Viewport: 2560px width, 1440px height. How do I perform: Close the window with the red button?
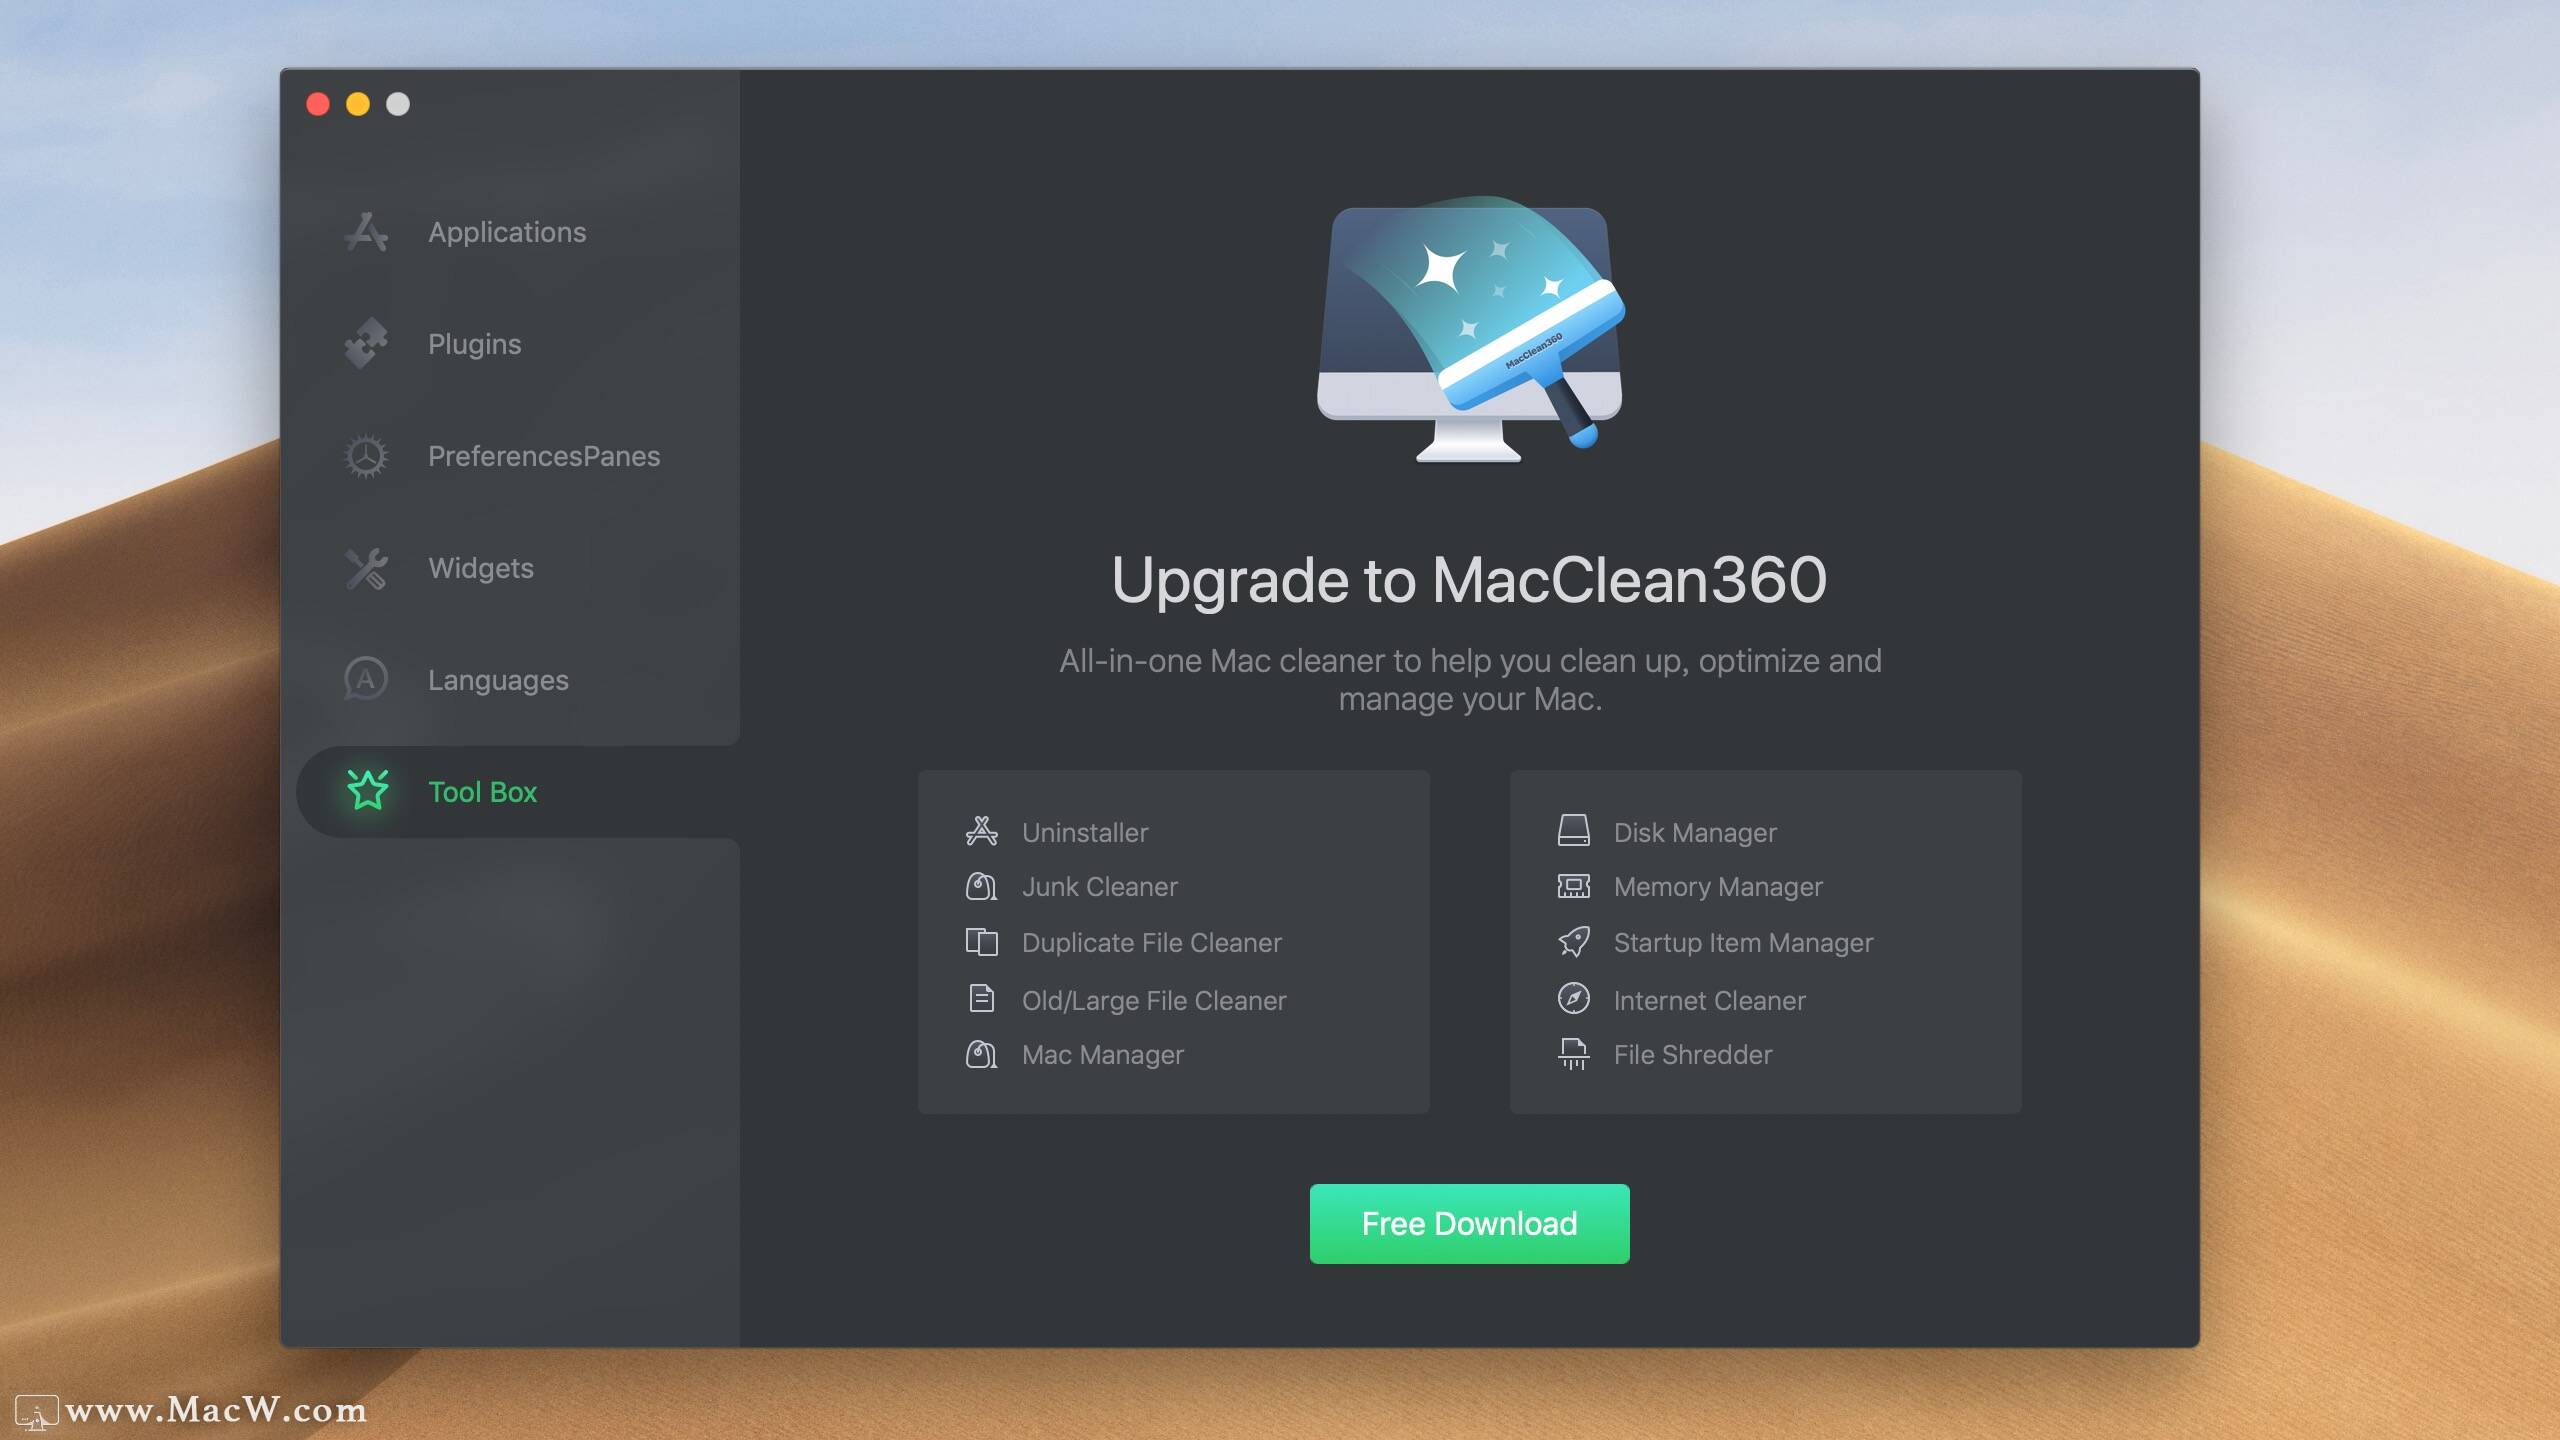coord(318,104)
